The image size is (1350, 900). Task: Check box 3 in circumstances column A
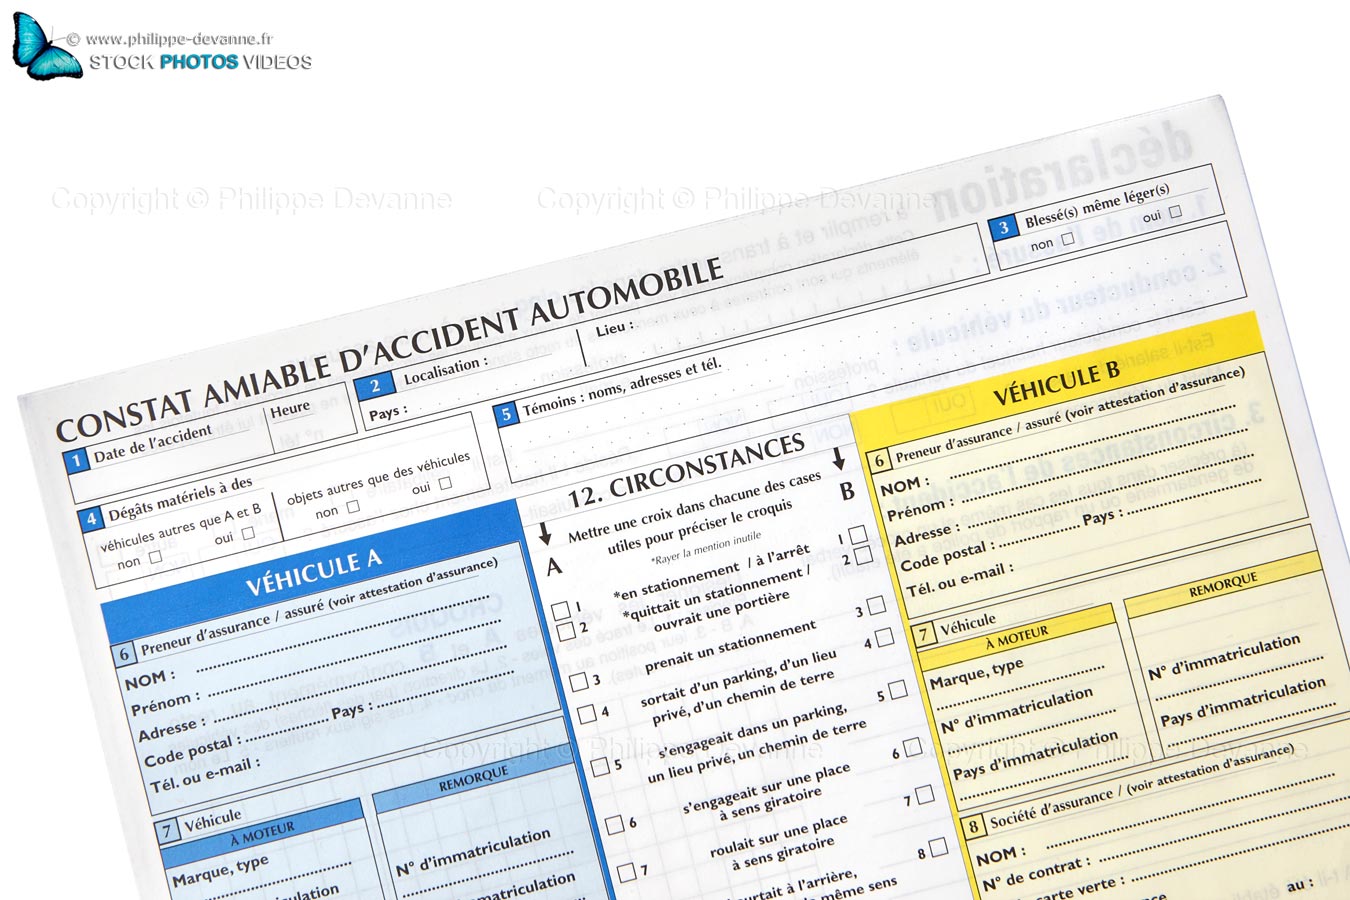pyautogui.click(x=579, y=682)
